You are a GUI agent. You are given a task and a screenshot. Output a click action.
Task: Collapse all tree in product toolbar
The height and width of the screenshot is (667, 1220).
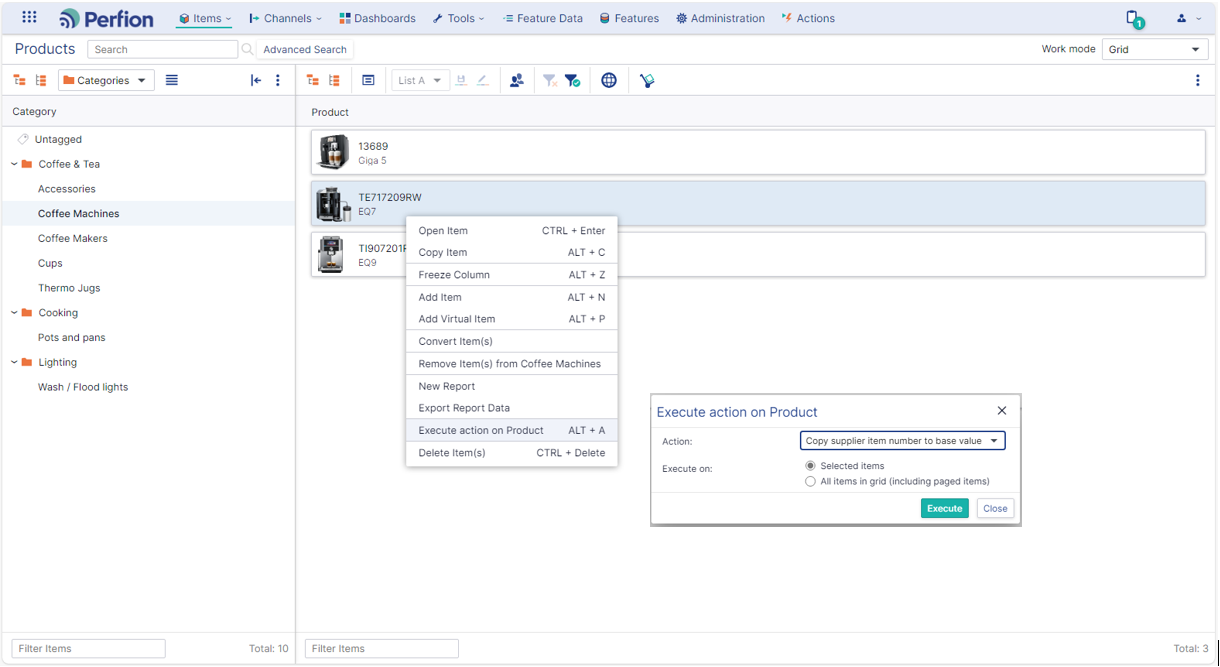(x=334, y=80)
